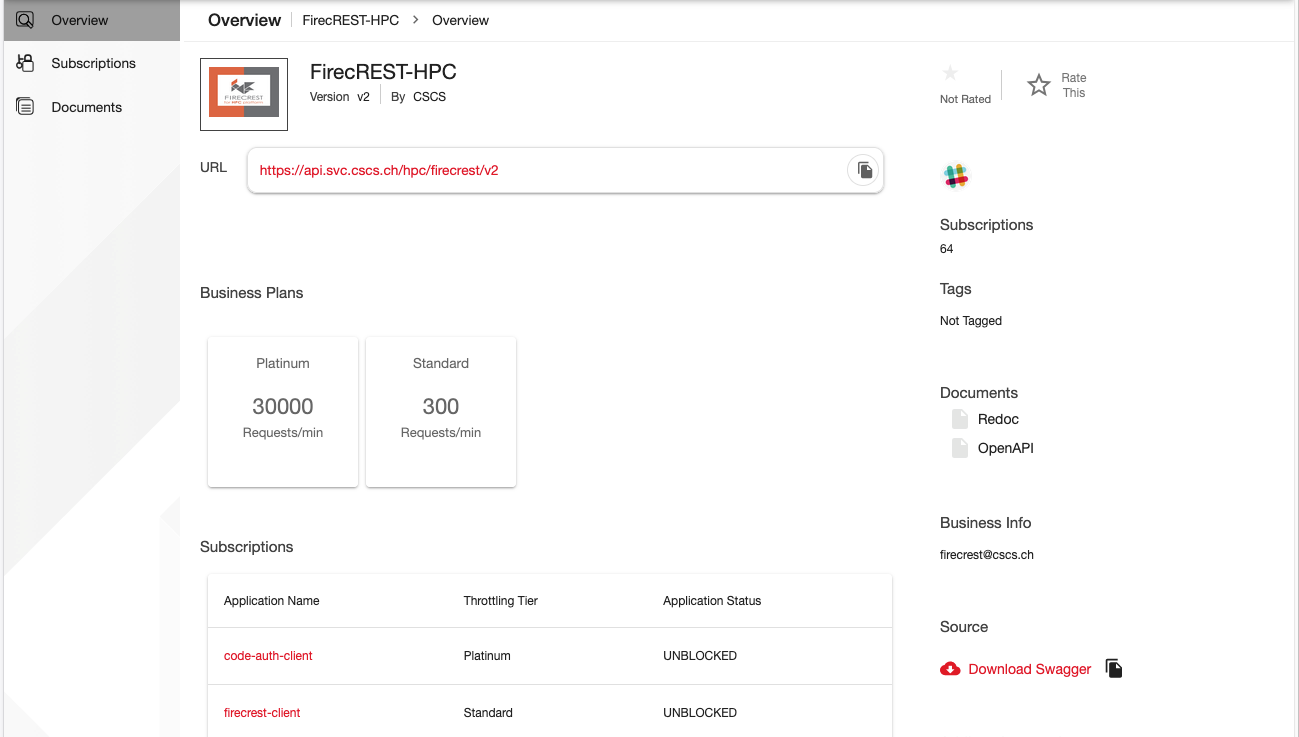Open the Slack icon link

pos(956,176)
